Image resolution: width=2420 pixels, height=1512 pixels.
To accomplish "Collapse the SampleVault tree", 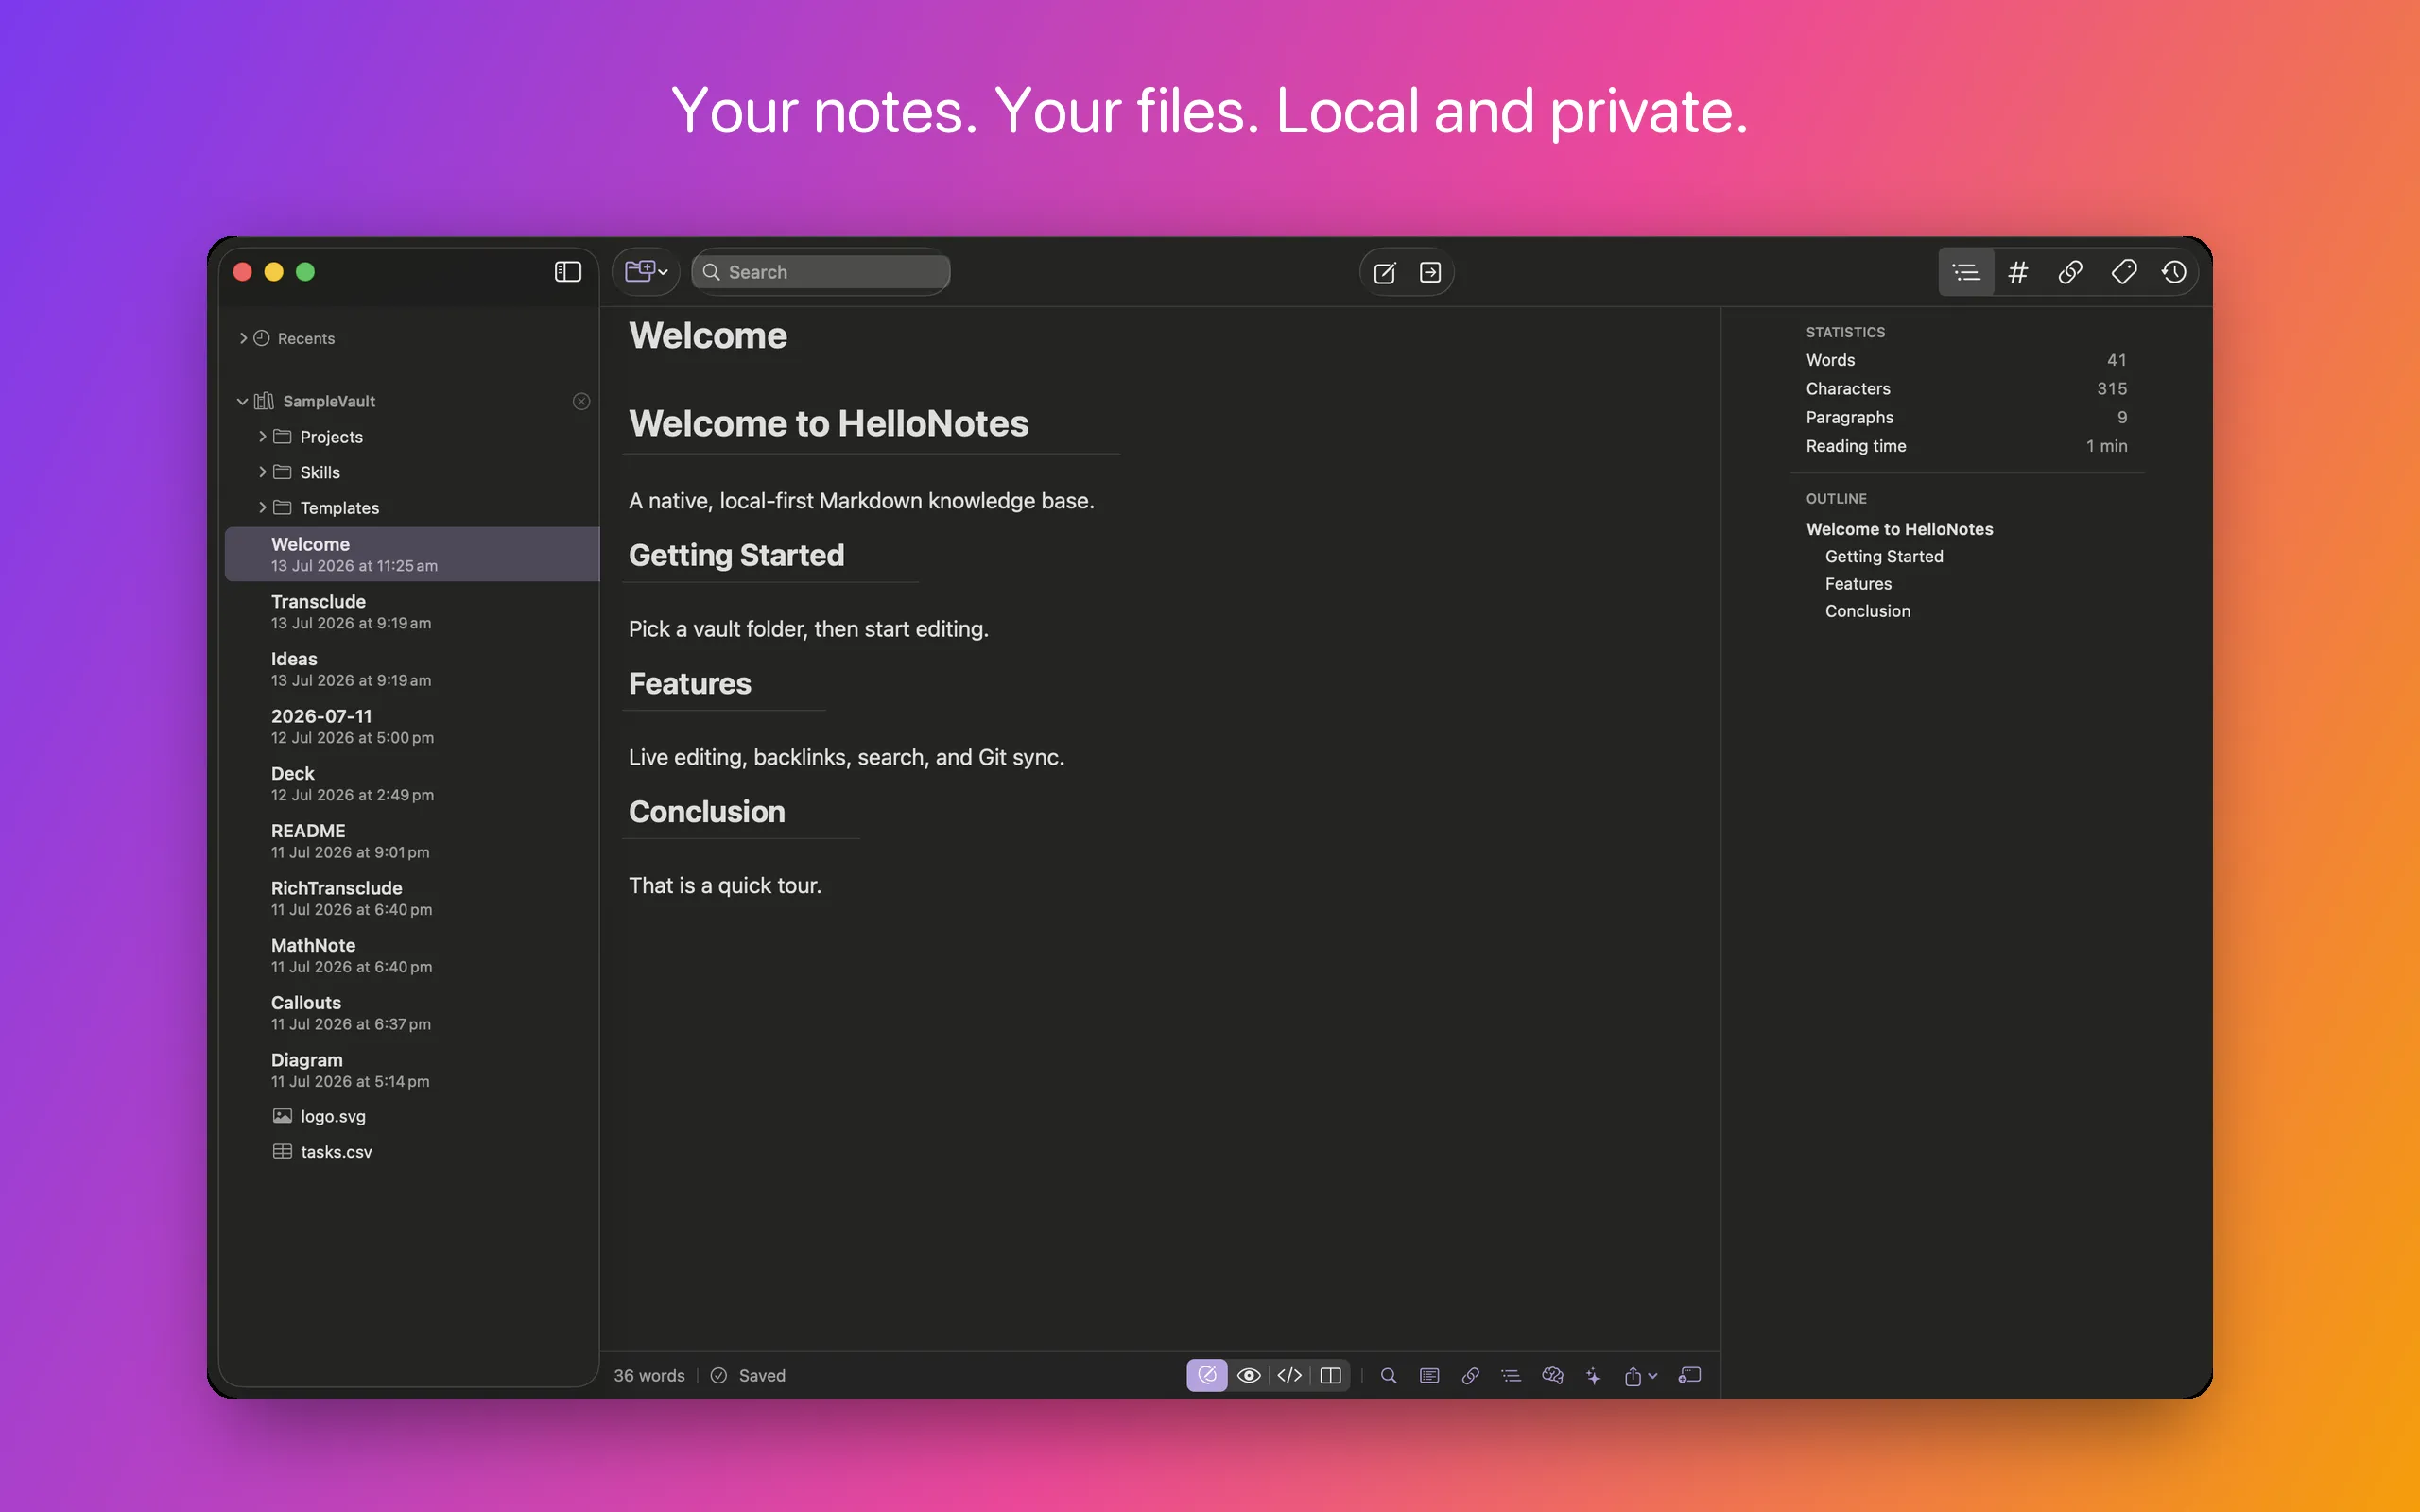I will click(242, 401).
